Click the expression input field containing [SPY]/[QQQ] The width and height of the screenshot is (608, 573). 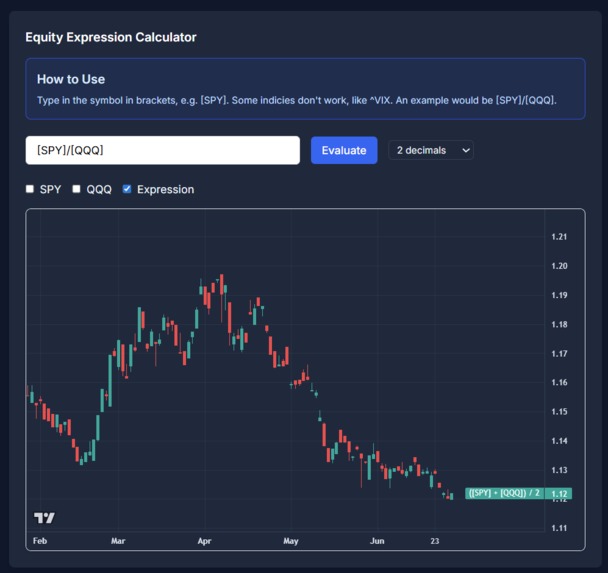(162, 150)
